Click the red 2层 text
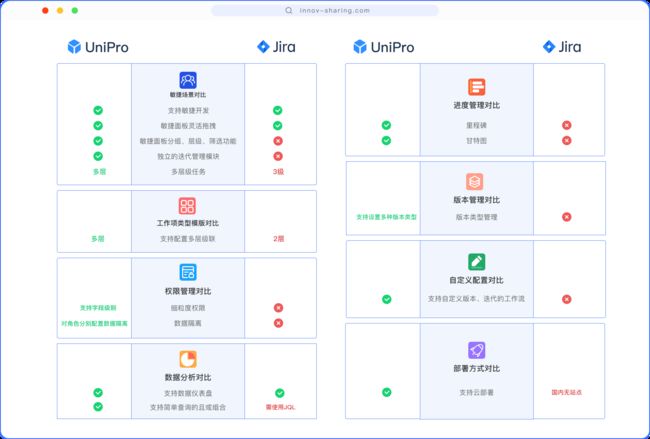 [279, 239]
